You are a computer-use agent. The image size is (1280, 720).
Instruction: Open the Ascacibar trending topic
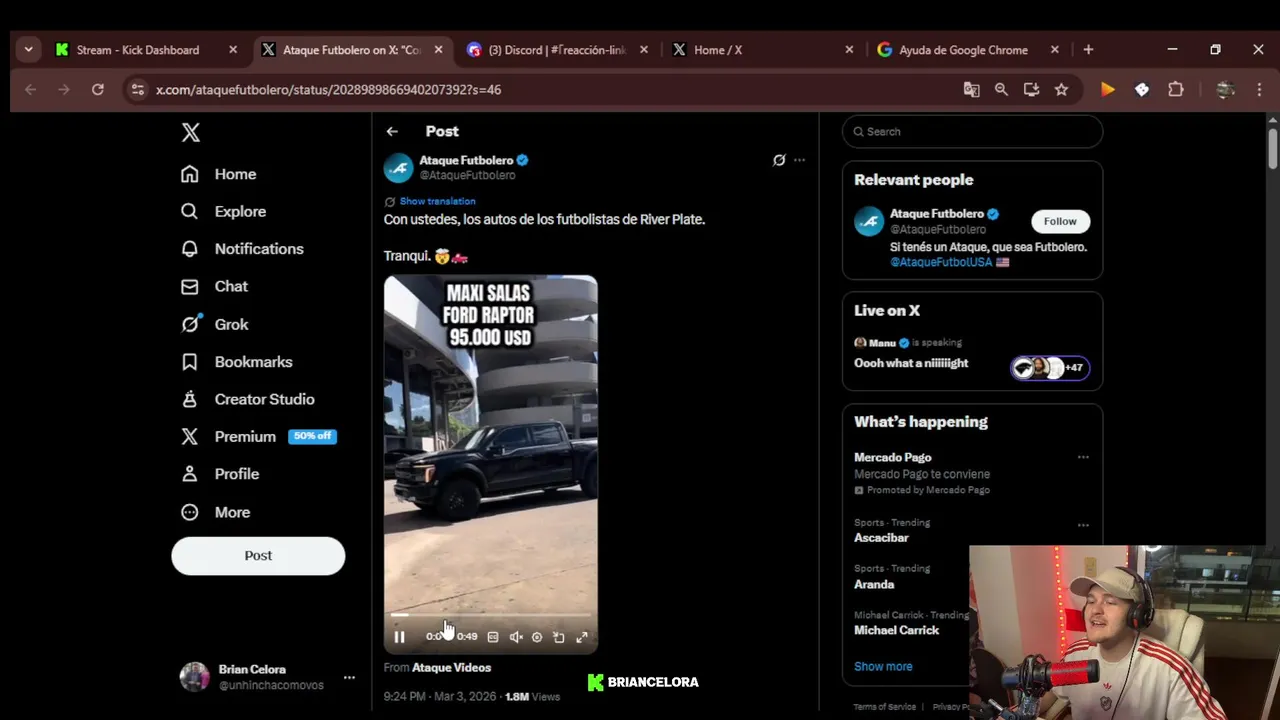click(x=881, y=538)
